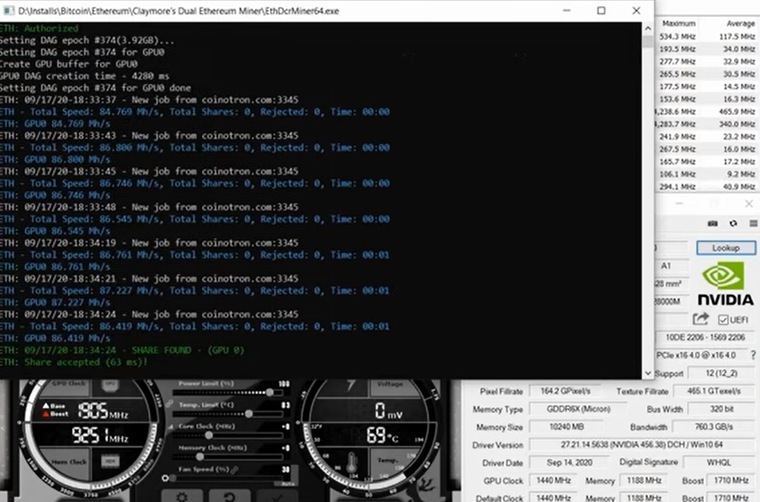Click the thermometer icon on the temperature gauge
The height and width of the screenshot is (502, 760).
tap(352, 463)
